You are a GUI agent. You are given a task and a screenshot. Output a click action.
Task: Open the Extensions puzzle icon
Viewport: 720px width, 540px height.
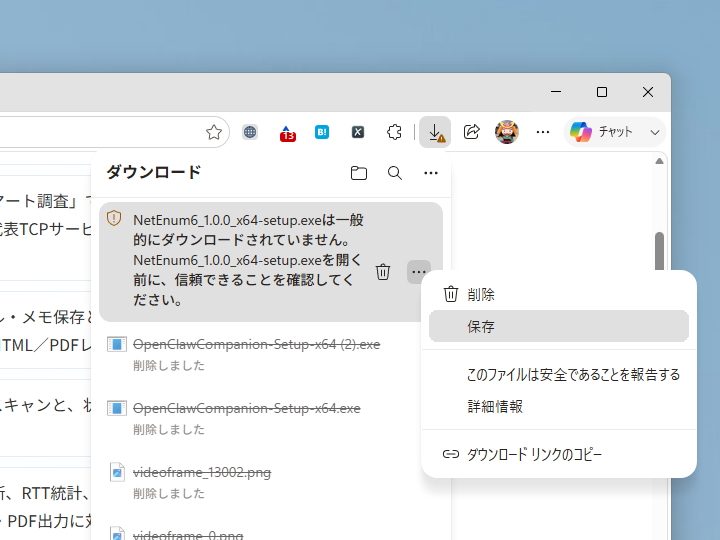394,132
